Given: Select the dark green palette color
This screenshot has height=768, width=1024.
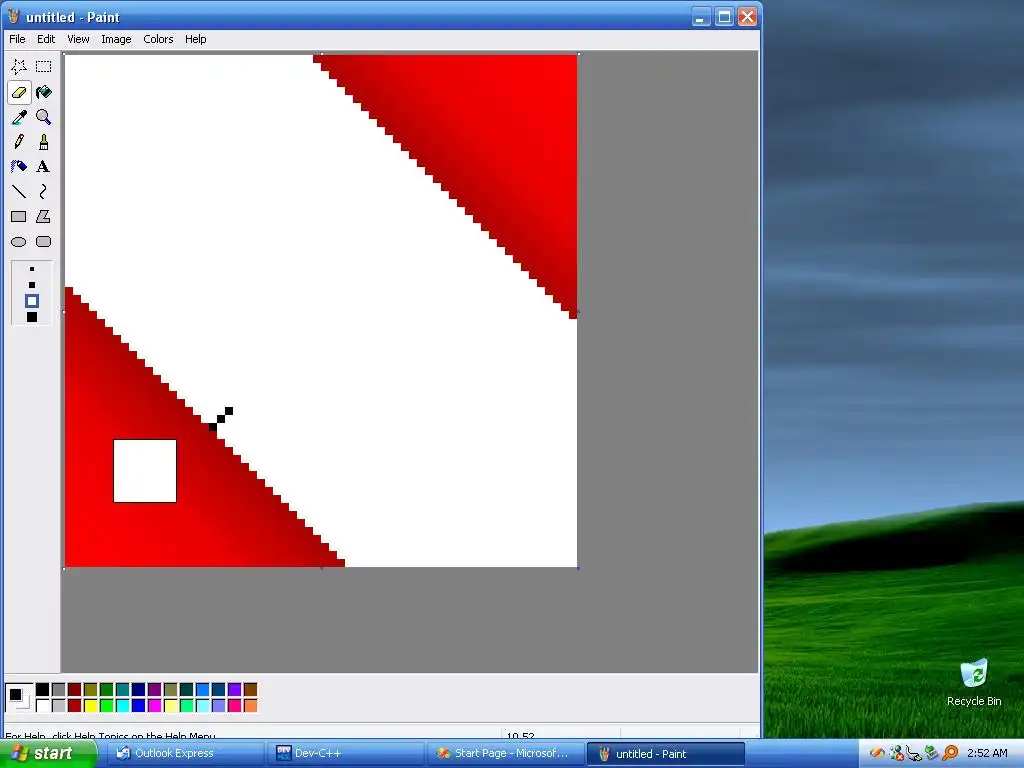Looking at the screenshot, I should click(106, 690).
